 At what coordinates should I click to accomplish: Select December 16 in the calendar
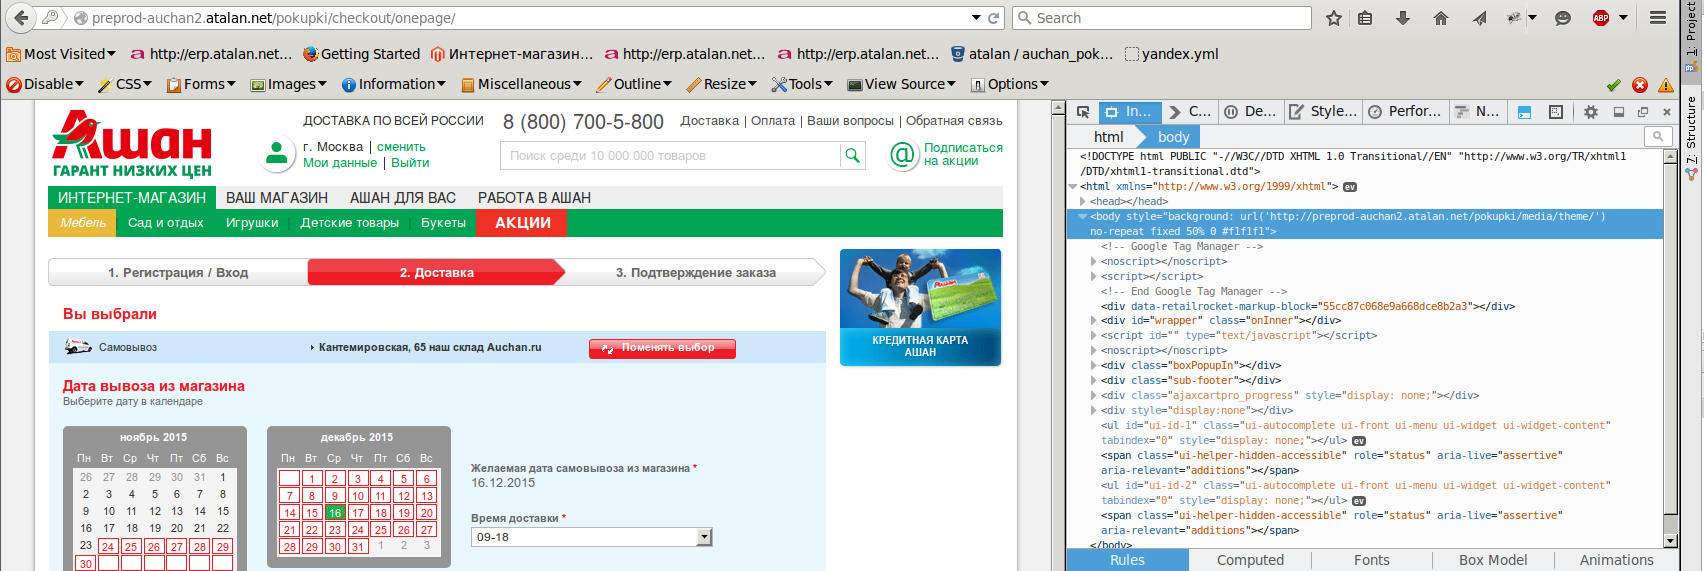[x=335, y=512]
